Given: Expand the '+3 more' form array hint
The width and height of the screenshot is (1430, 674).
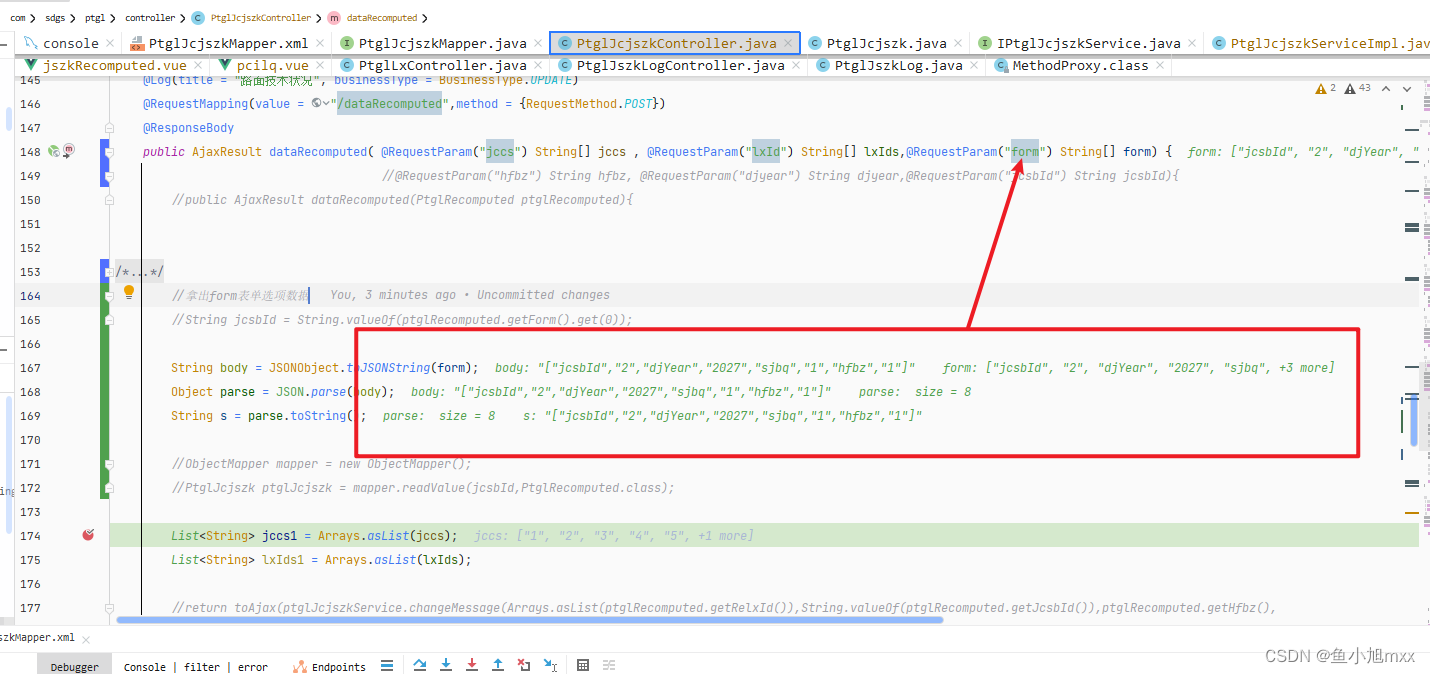Looking at the screenshot, I should (x=1306, y=368).
